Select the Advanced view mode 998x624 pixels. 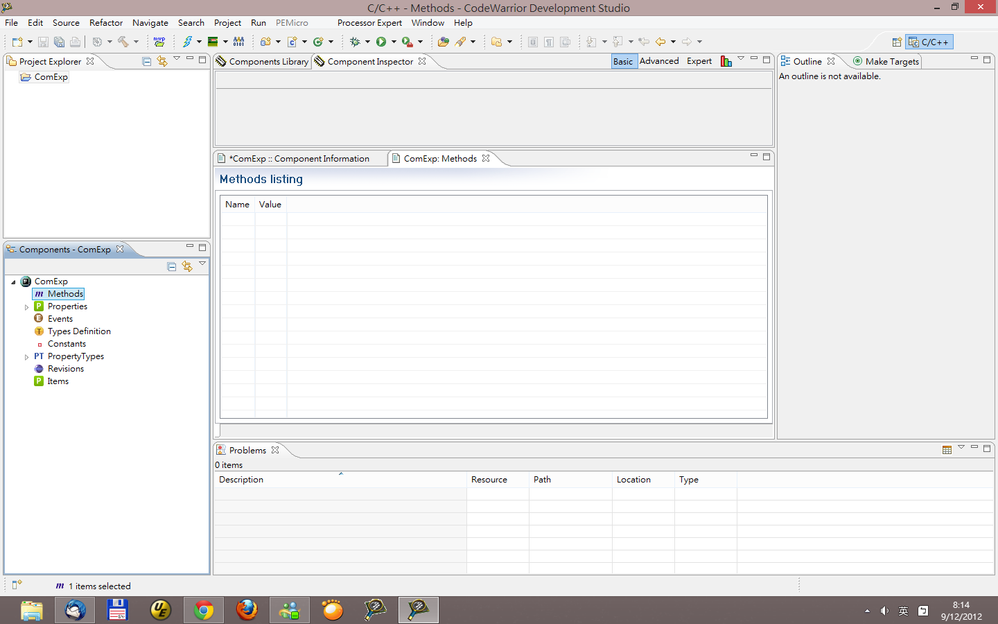pos(659,61)
